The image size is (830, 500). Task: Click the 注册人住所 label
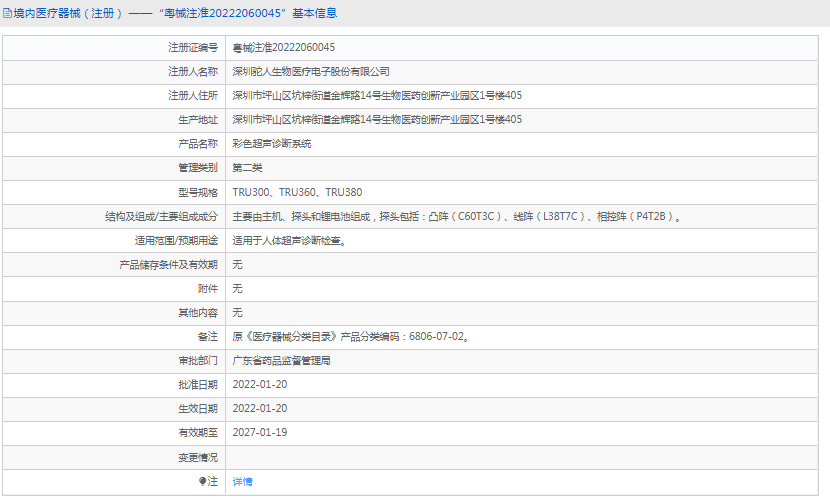193,96
